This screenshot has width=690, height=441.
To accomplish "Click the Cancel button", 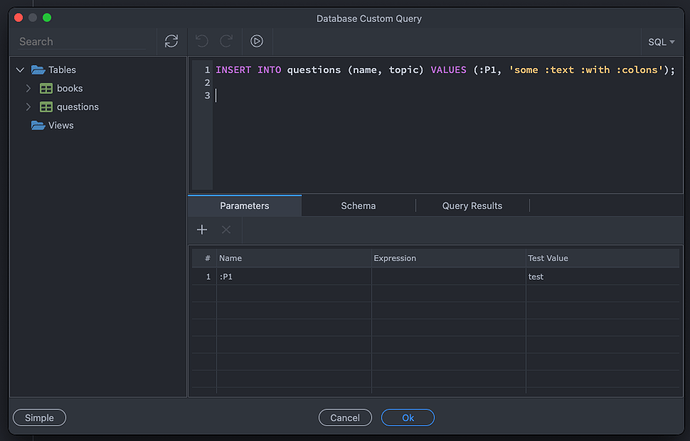I will pos(345,418).
